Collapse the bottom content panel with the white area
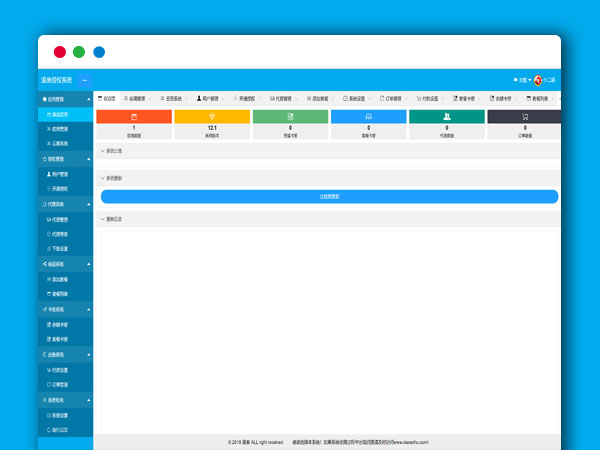Screen dimensions: 600x450 [113, 218]
